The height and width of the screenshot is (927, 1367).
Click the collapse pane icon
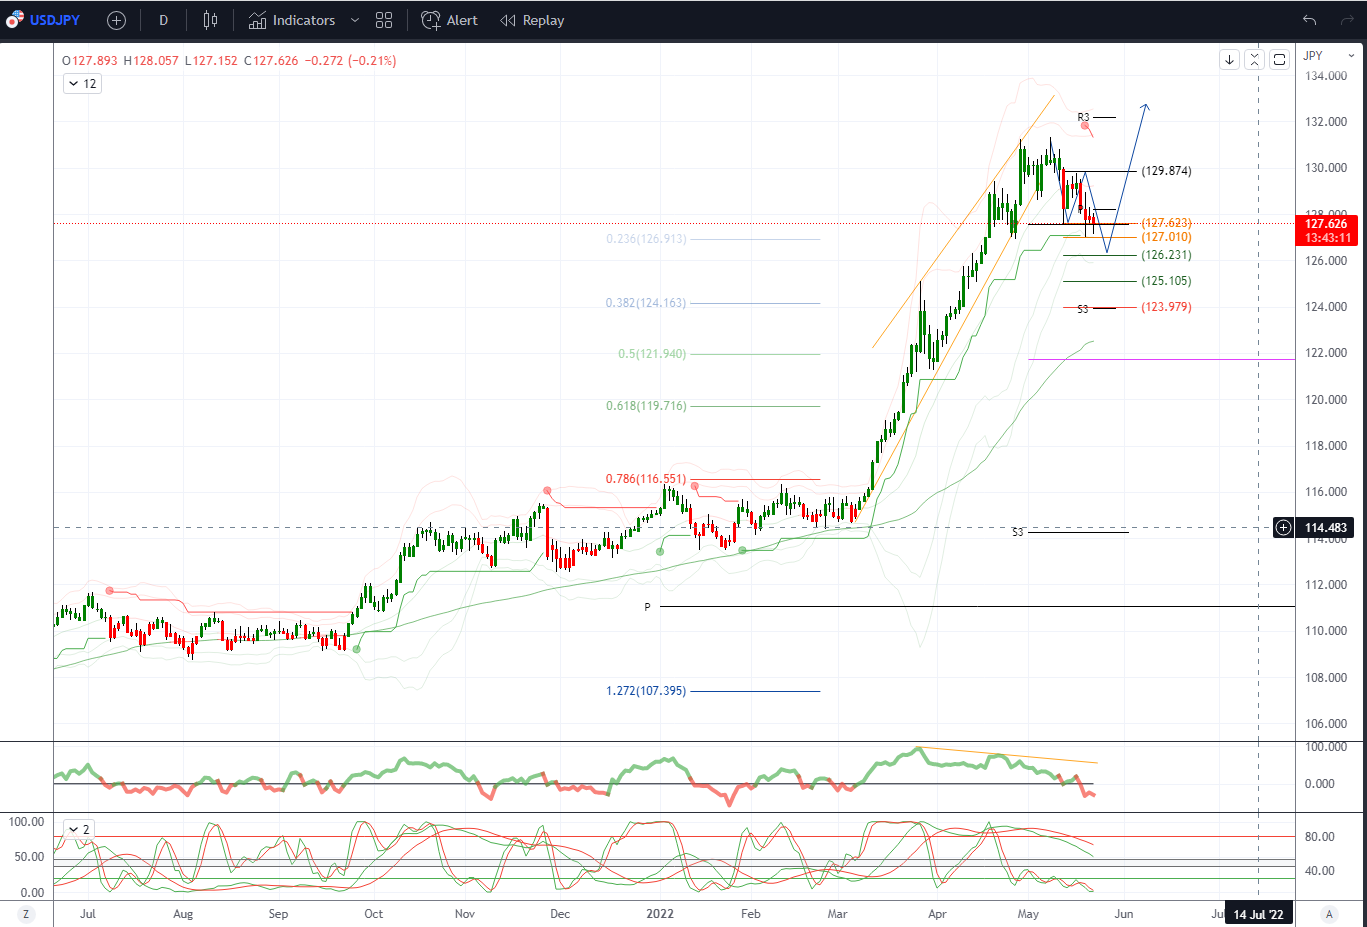pyautogui.click(x=1254, y=60)
